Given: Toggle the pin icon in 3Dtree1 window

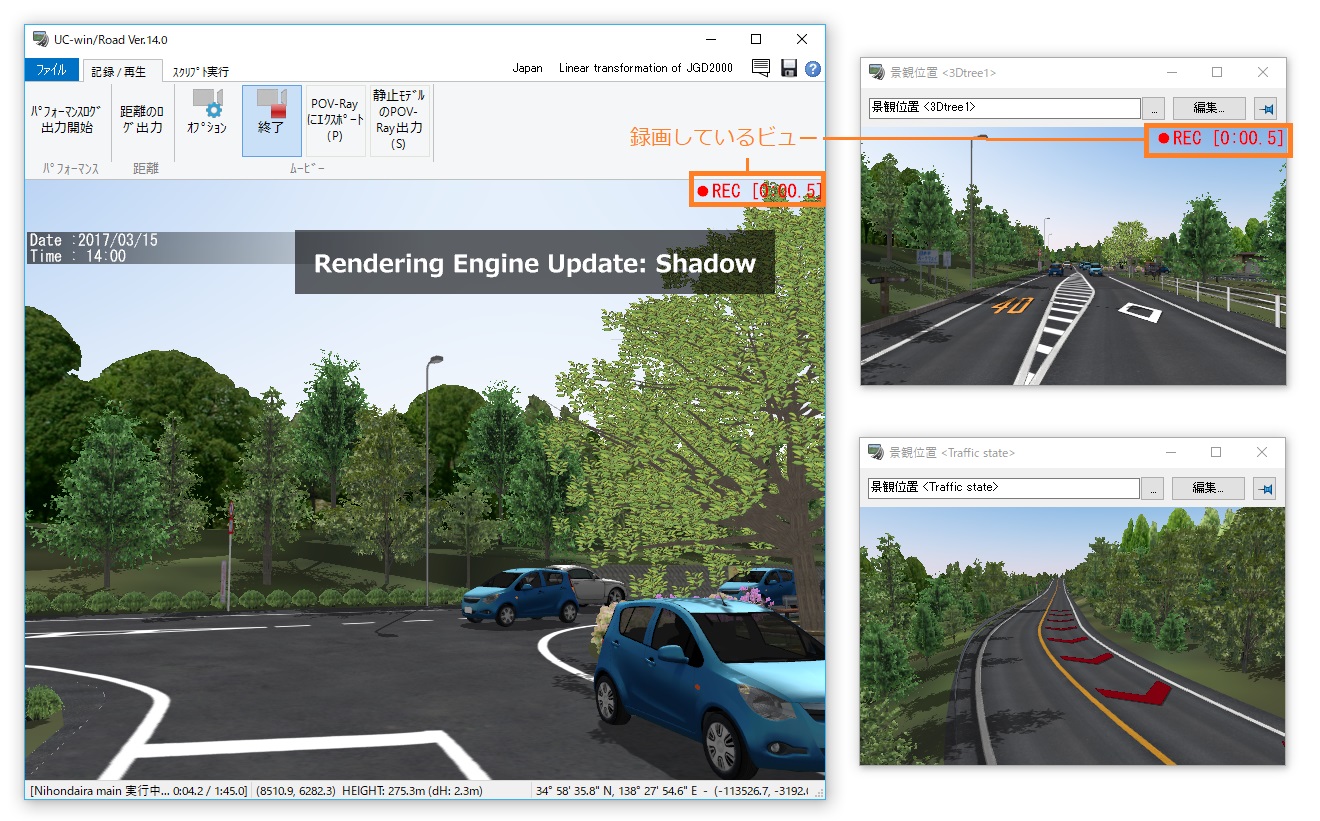Looking at the screenshot, I should click(1265, 108).
